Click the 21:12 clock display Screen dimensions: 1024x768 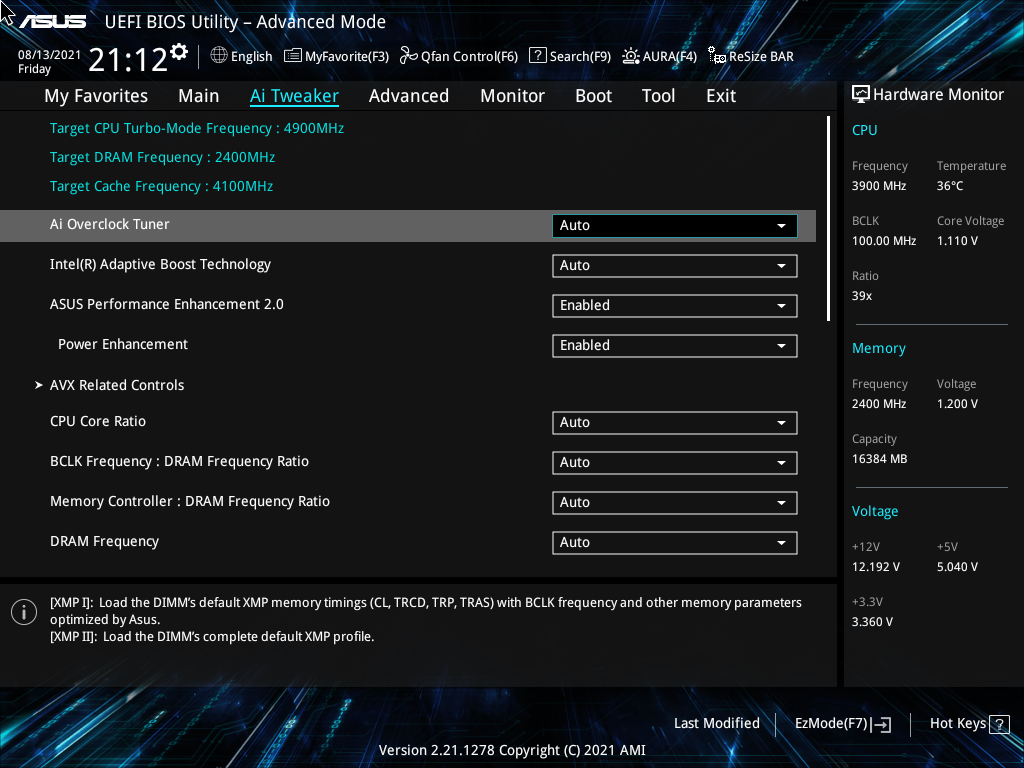pos(127,59)
